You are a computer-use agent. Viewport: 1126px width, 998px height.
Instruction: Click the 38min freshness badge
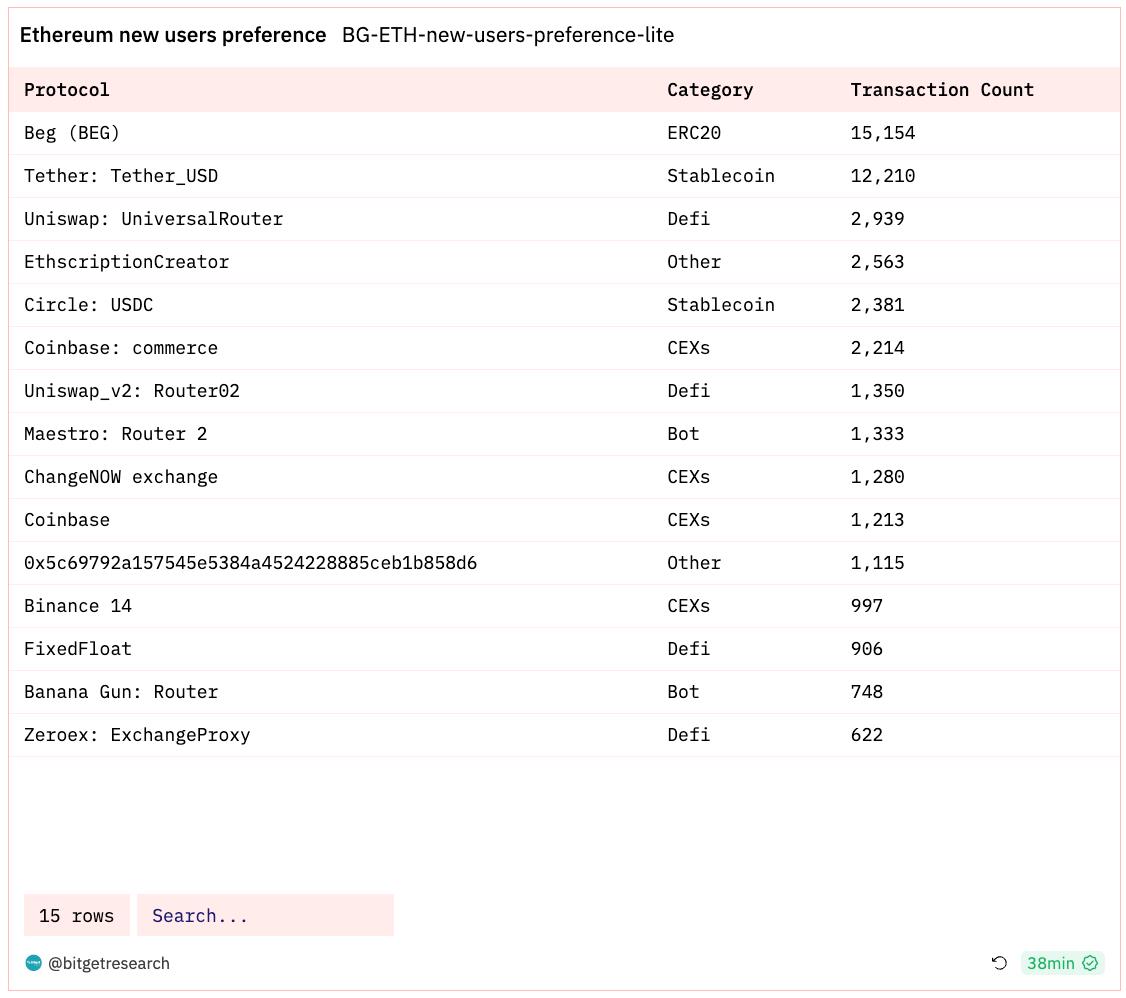pos(1062,963)
